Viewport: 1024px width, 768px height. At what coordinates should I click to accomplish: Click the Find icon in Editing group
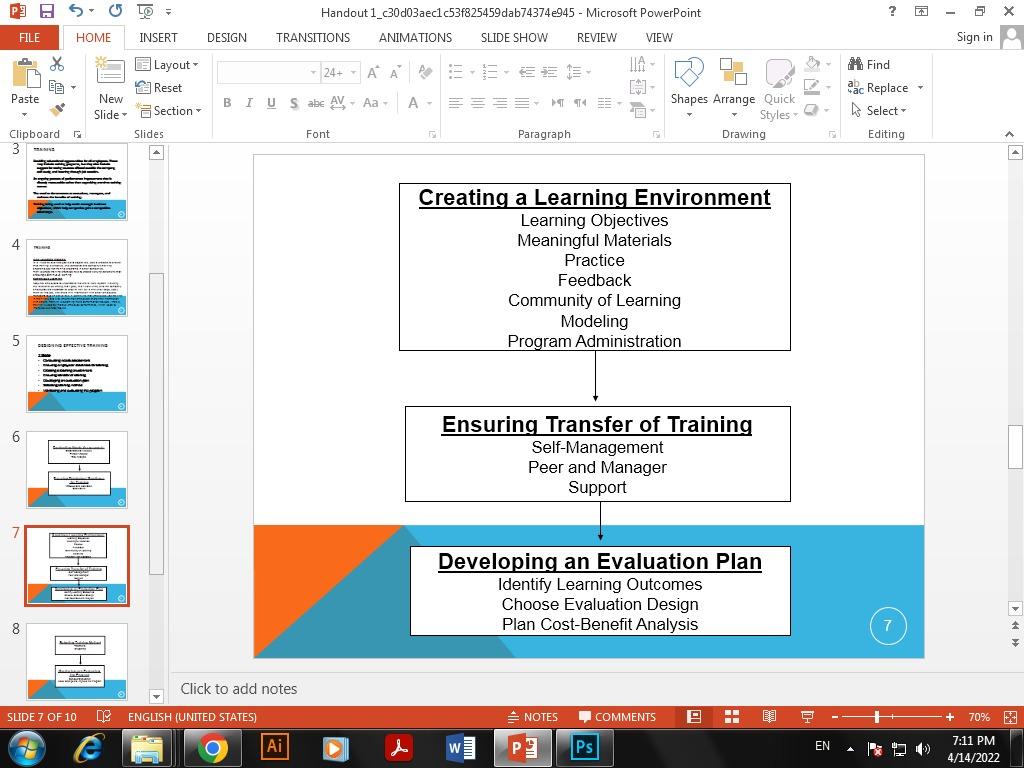pos(870,64)
